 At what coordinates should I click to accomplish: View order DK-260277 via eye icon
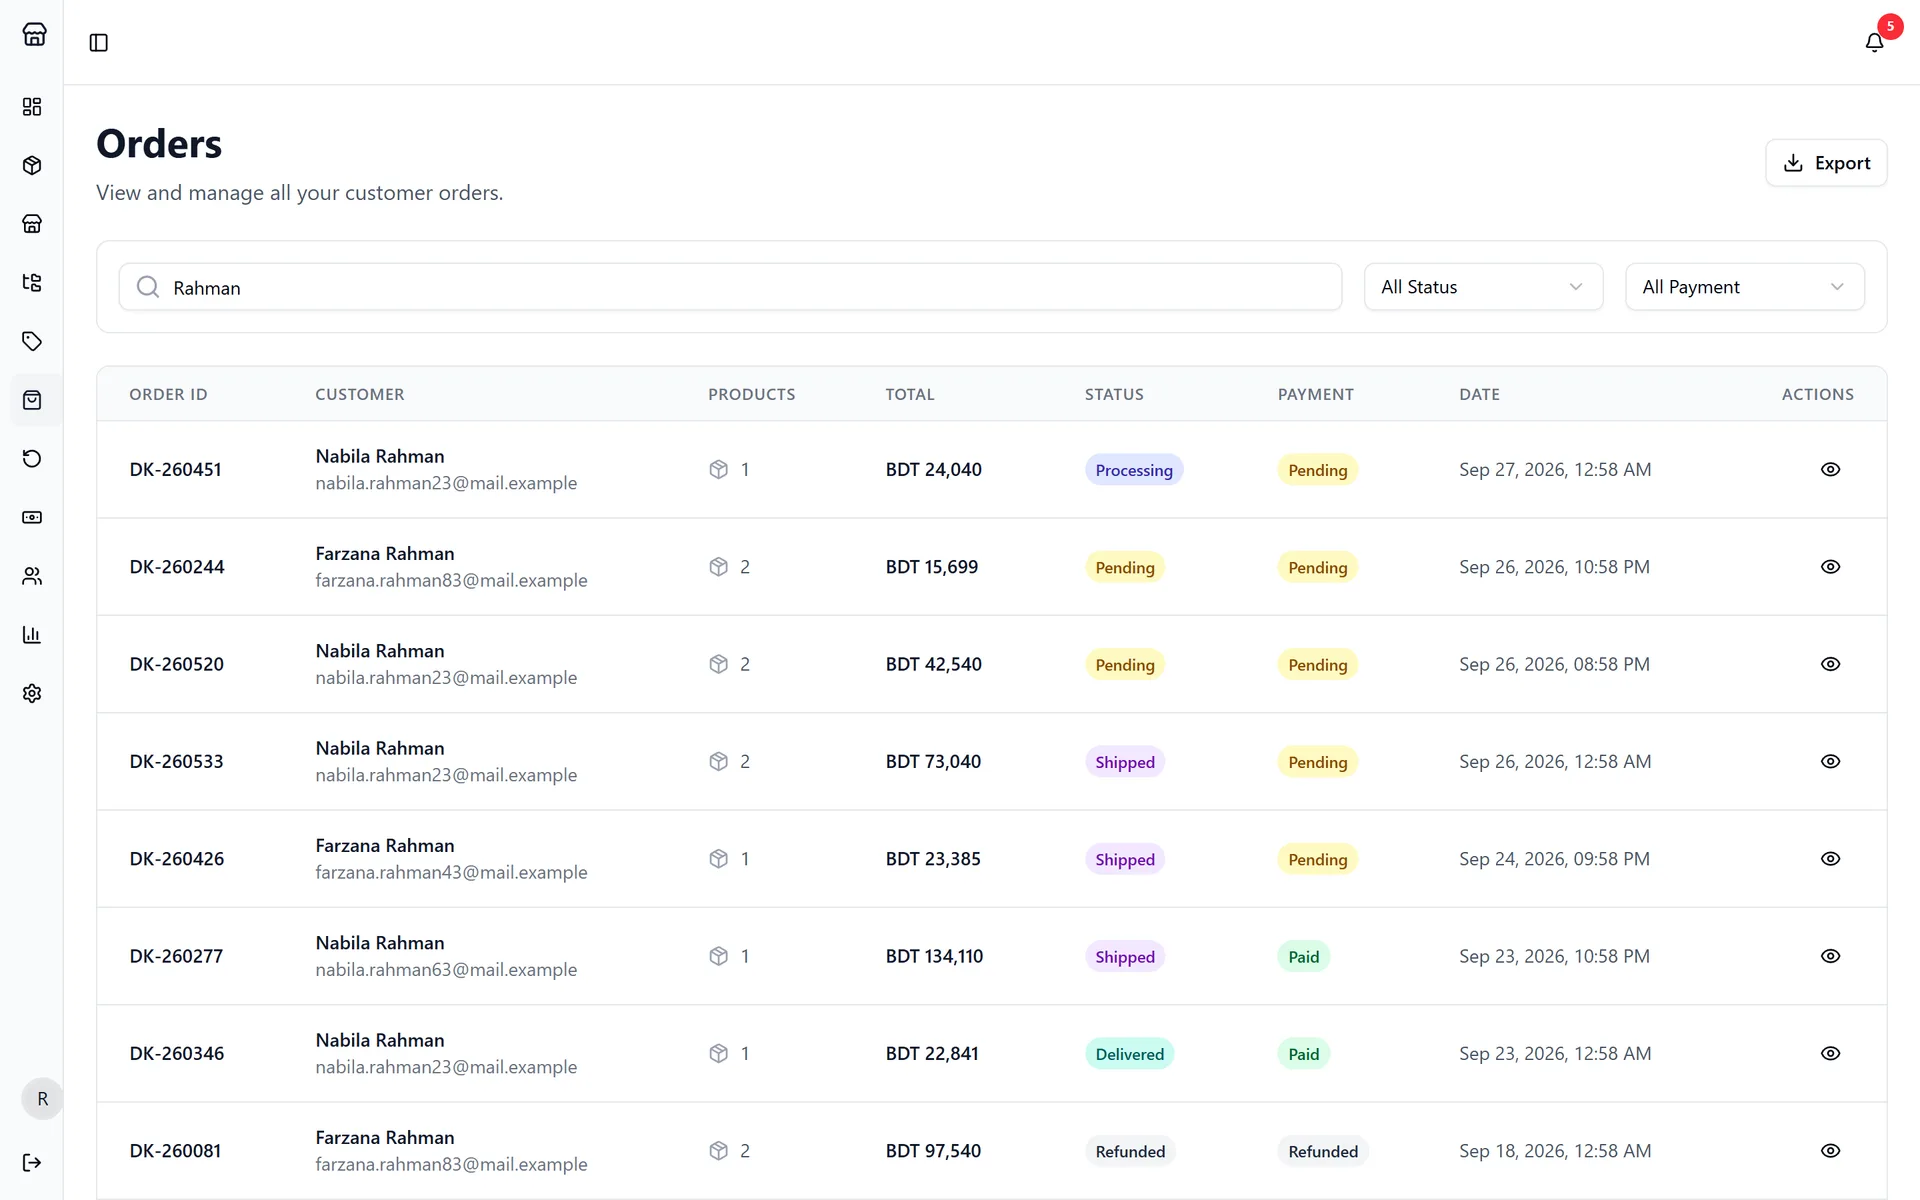pos(1830,956)
